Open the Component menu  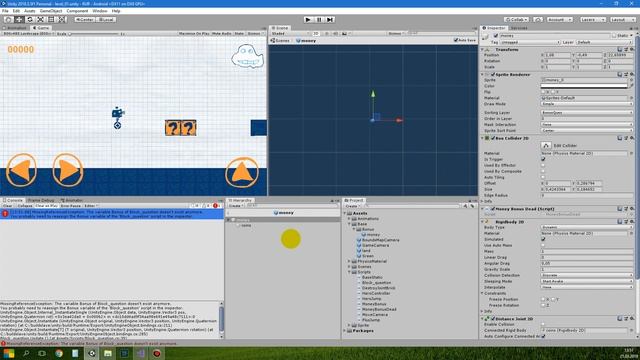tap(77, 11)
